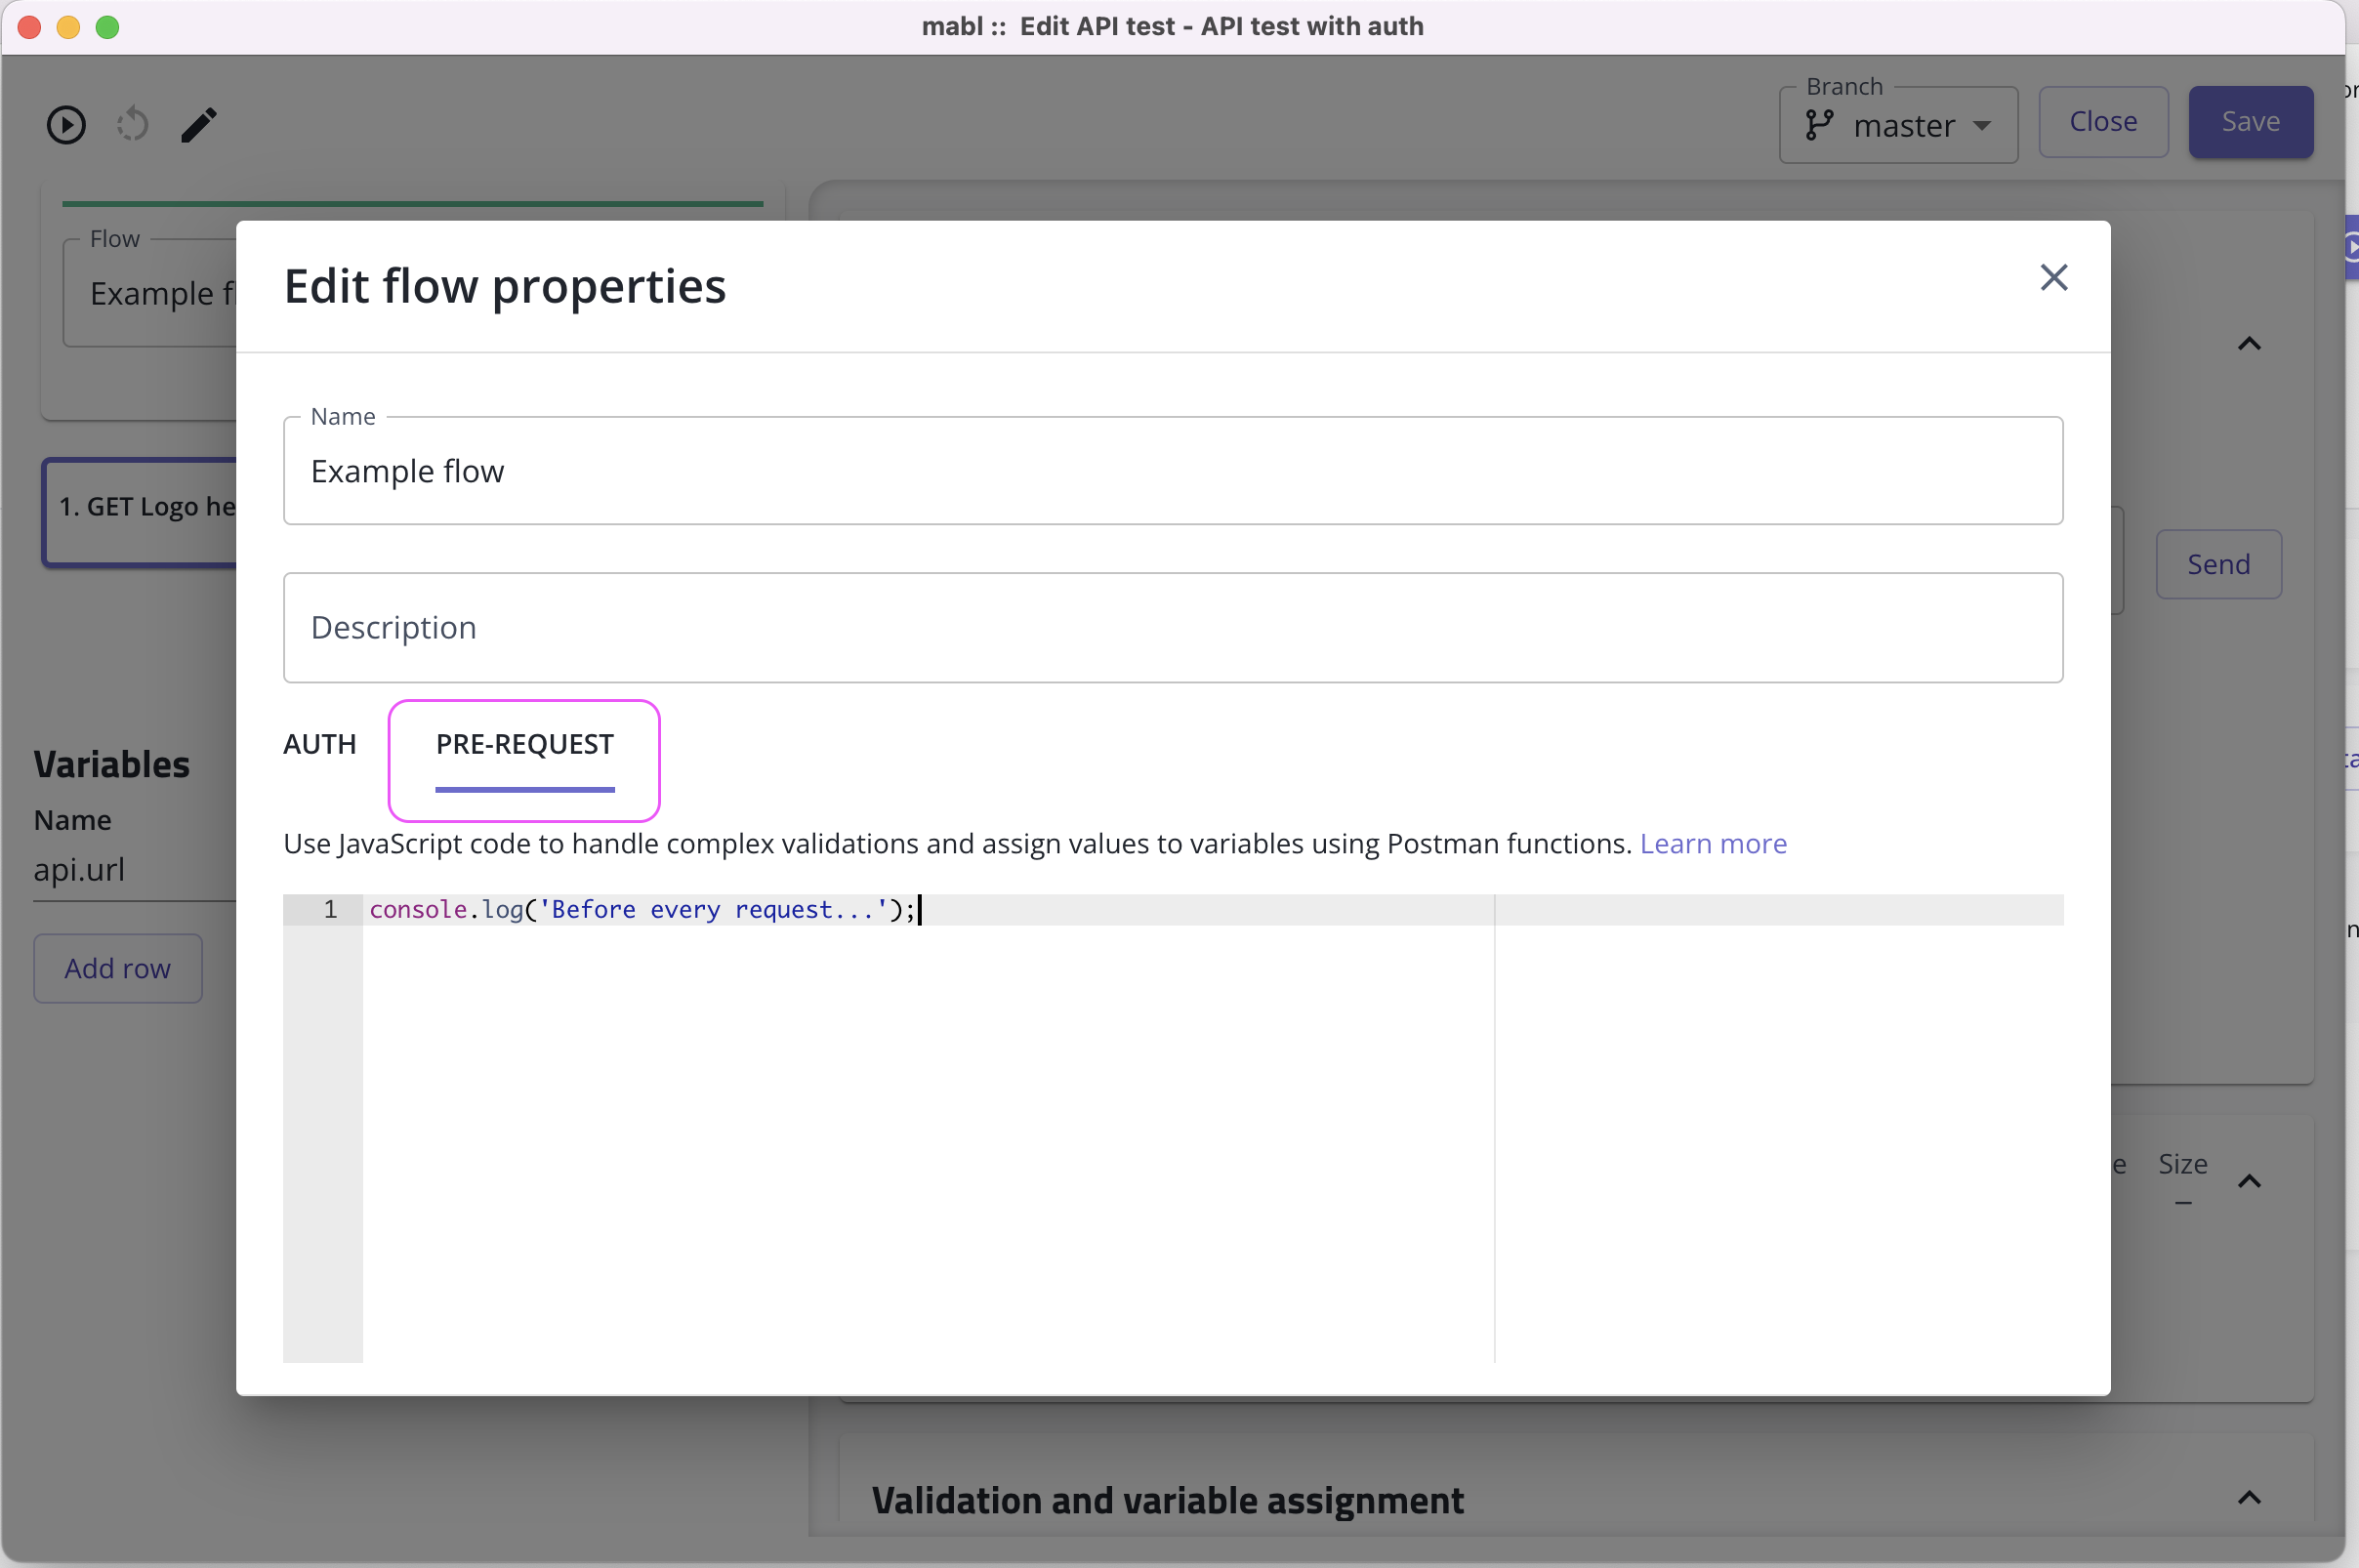Close the Edit flow properties dialog
2359x1568 pixels.
(2053, 277)
